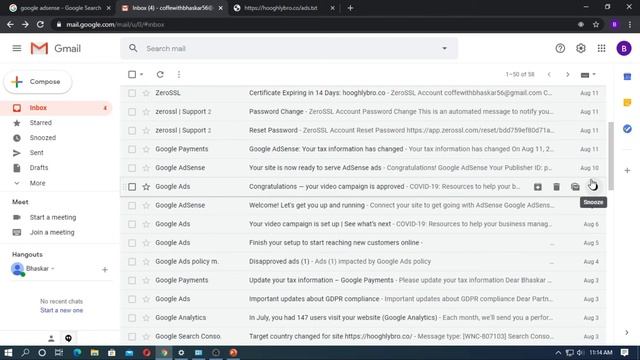Tick checkbox for Google Payments tax information changed email

[x=132, y=149]
